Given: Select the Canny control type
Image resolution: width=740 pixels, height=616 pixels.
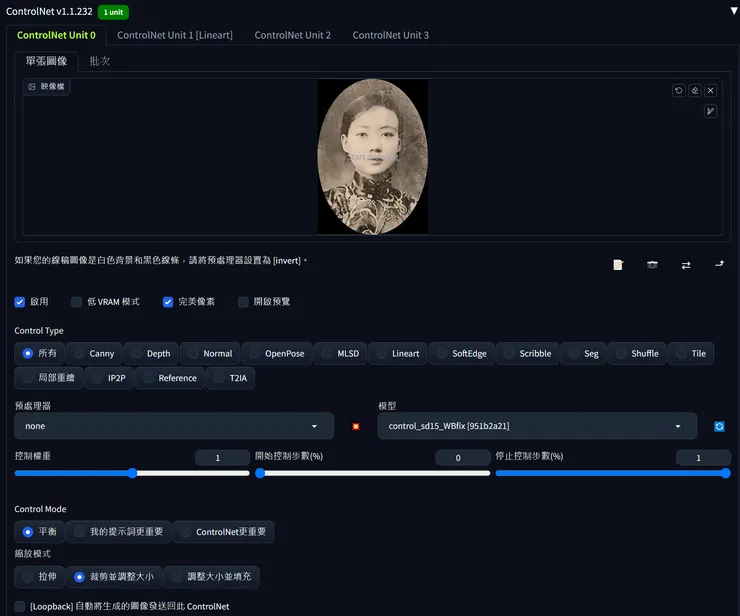Looking at the screenshot, I should pos(94,354).
